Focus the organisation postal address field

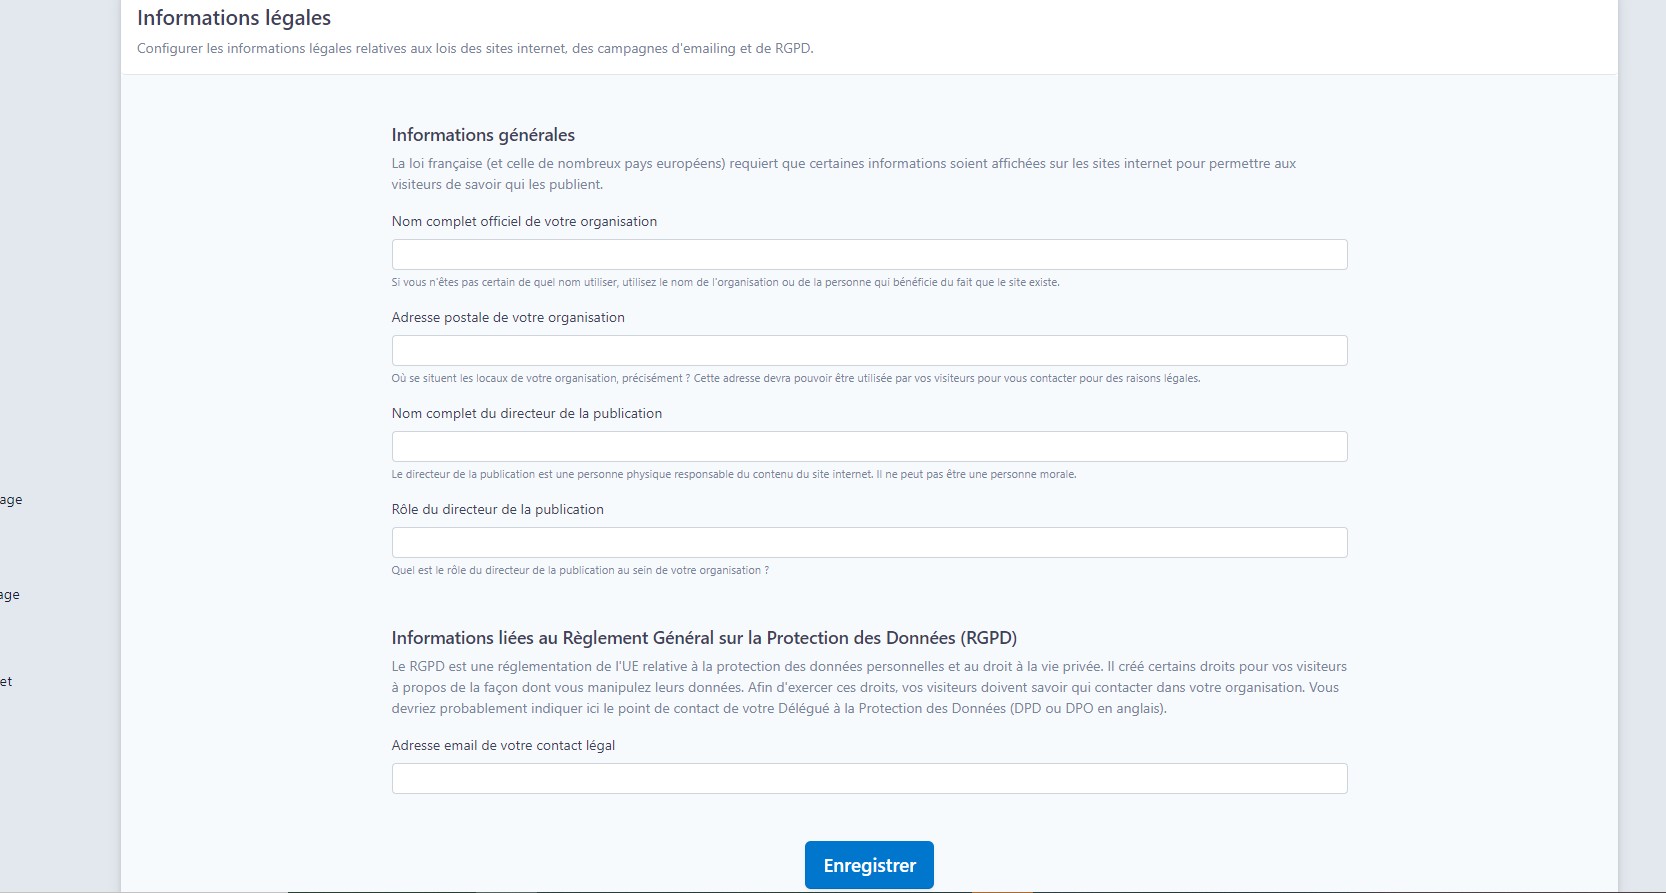[x=869, y=350]
